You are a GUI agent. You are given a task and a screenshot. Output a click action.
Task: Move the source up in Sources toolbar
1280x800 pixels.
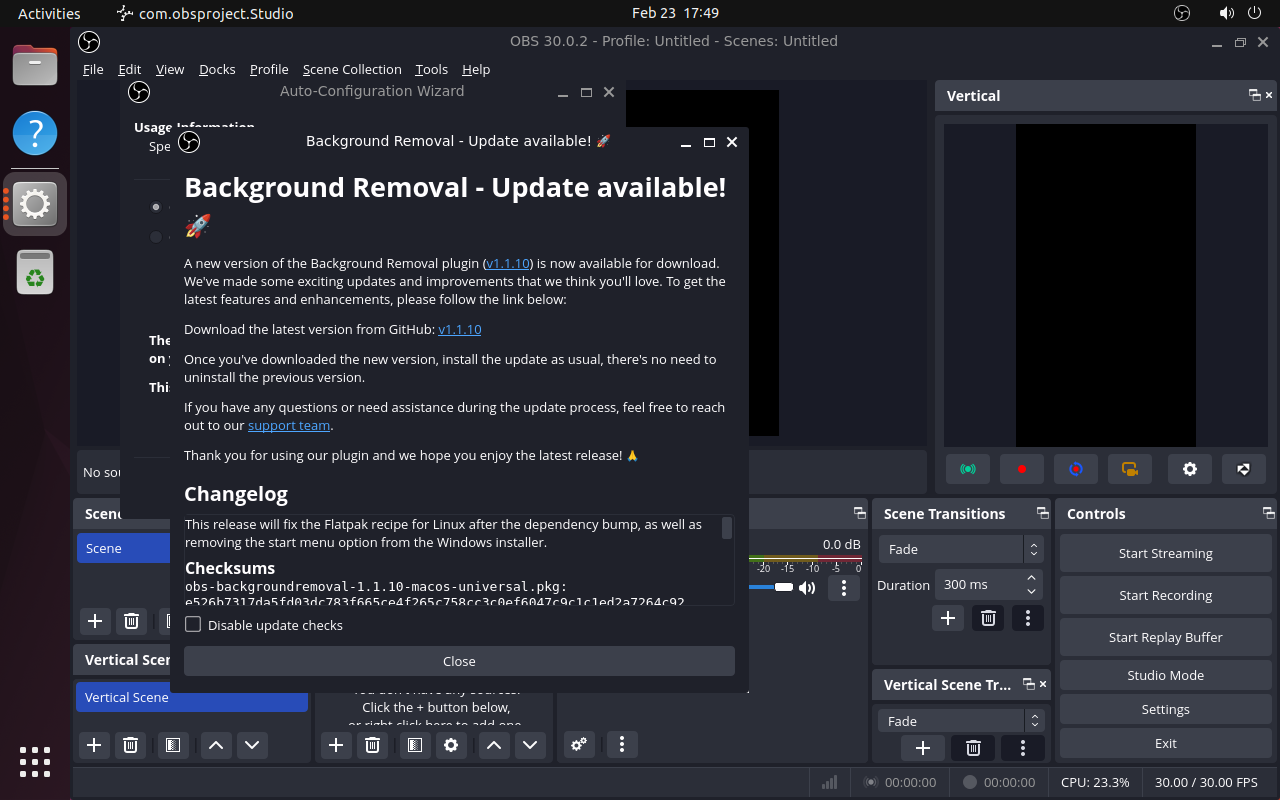(494, 745)
